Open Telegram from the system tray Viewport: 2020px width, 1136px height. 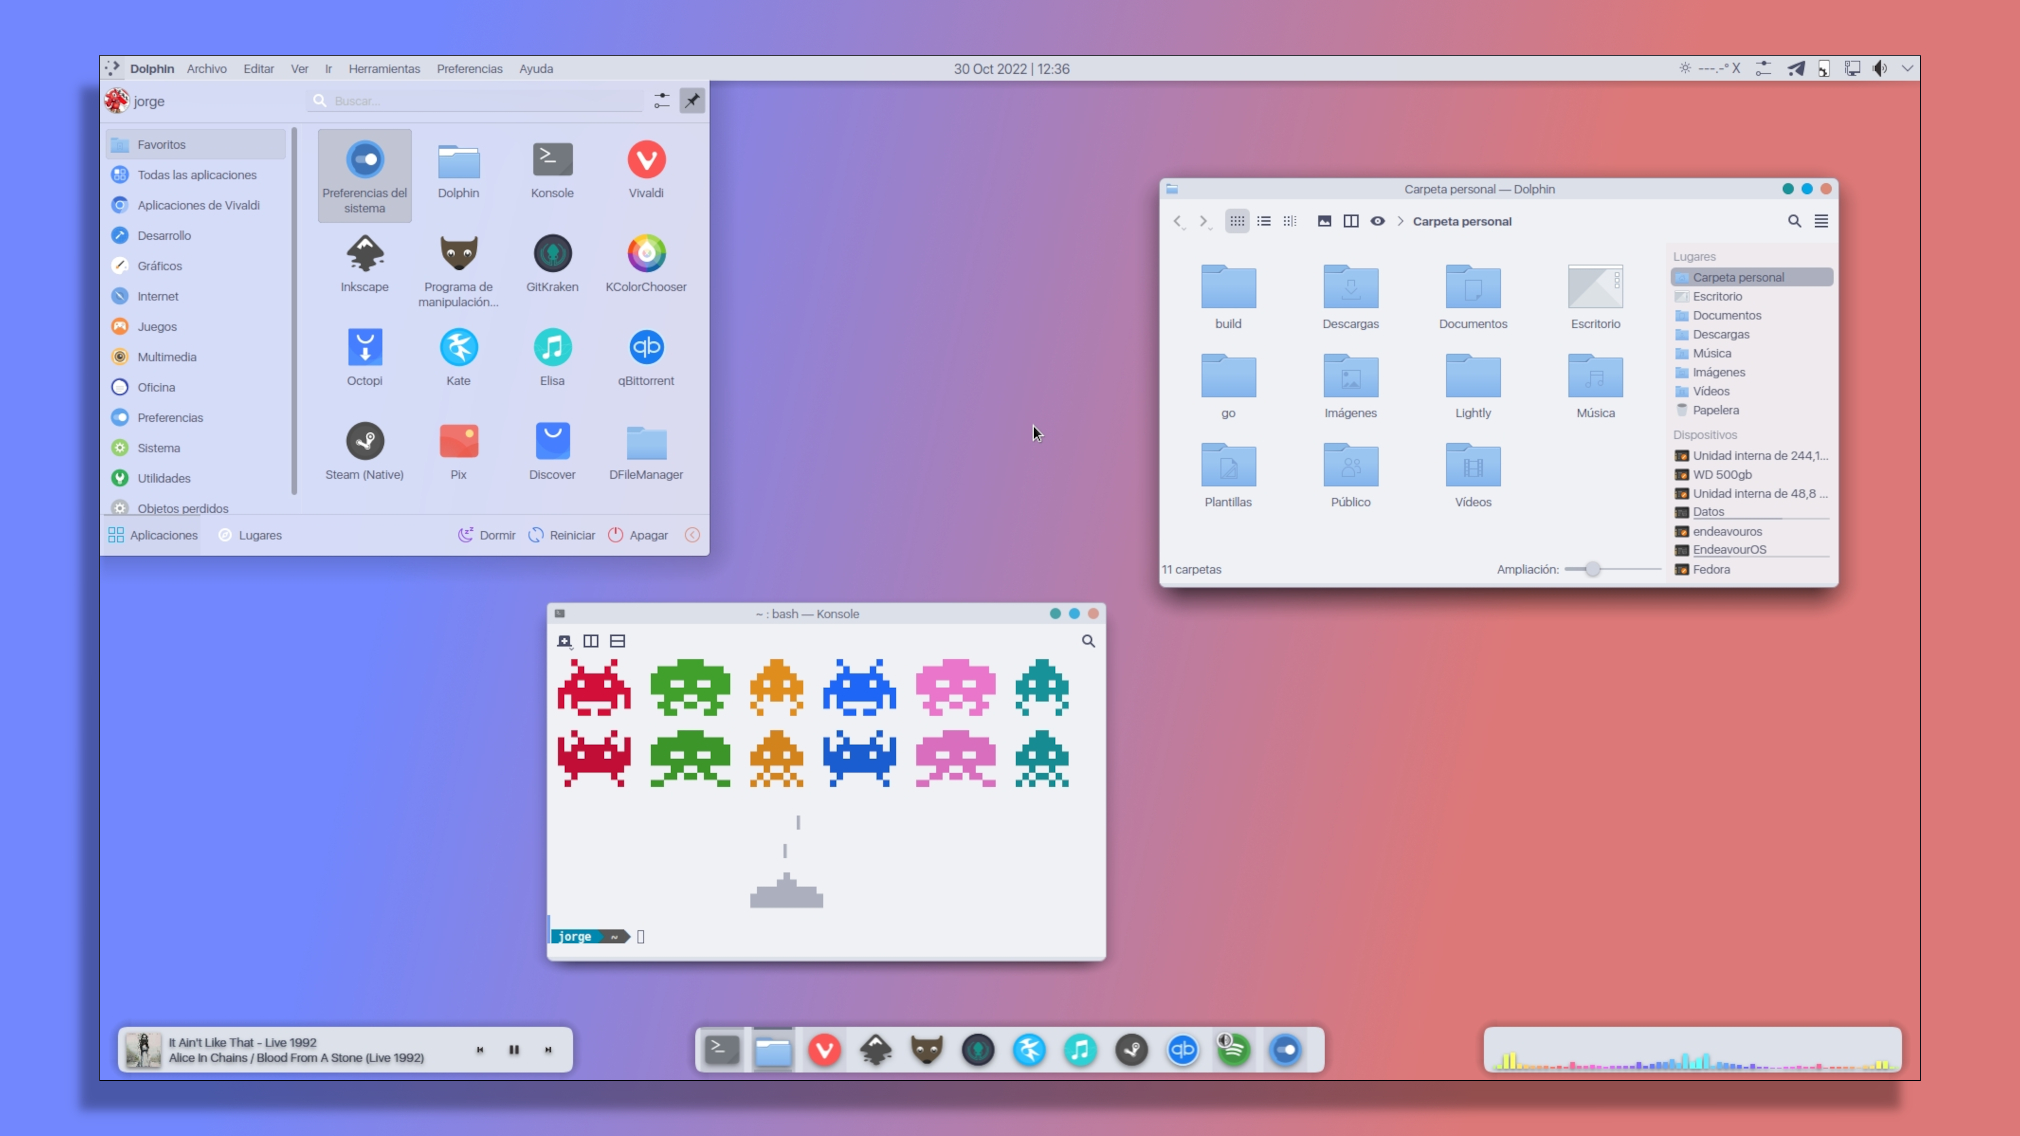point(1797,68)
